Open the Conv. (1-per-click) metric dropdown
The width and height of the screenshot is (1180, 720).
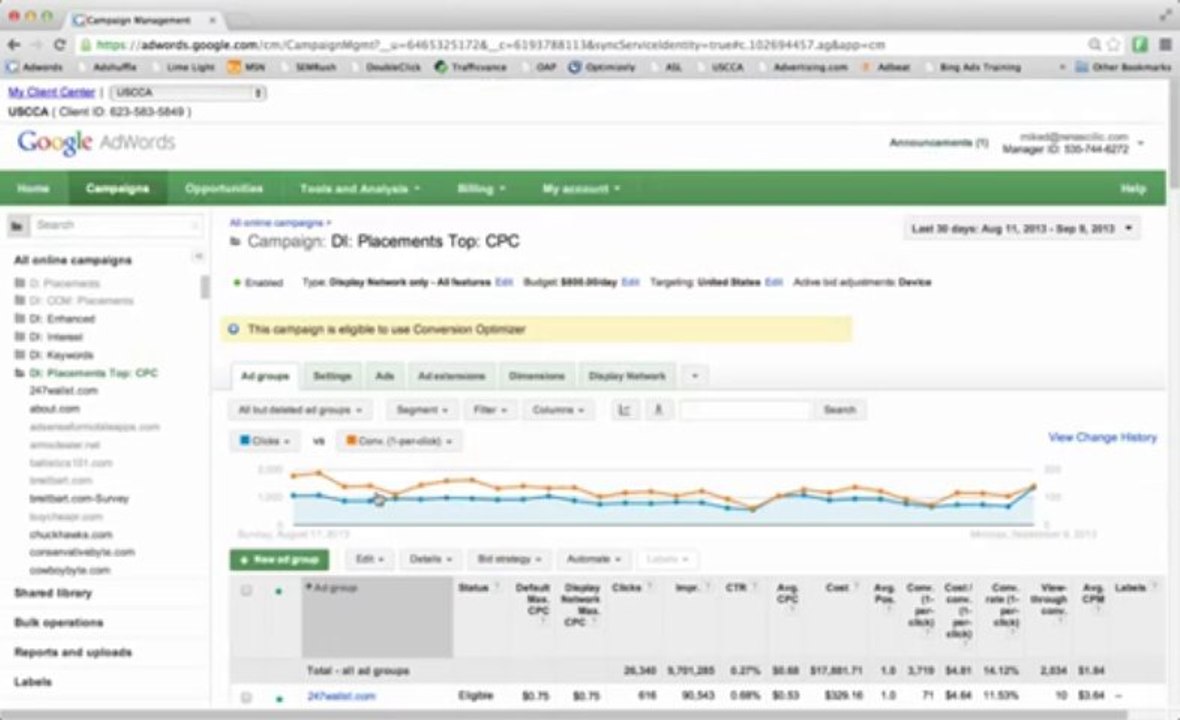pos(400,441)
